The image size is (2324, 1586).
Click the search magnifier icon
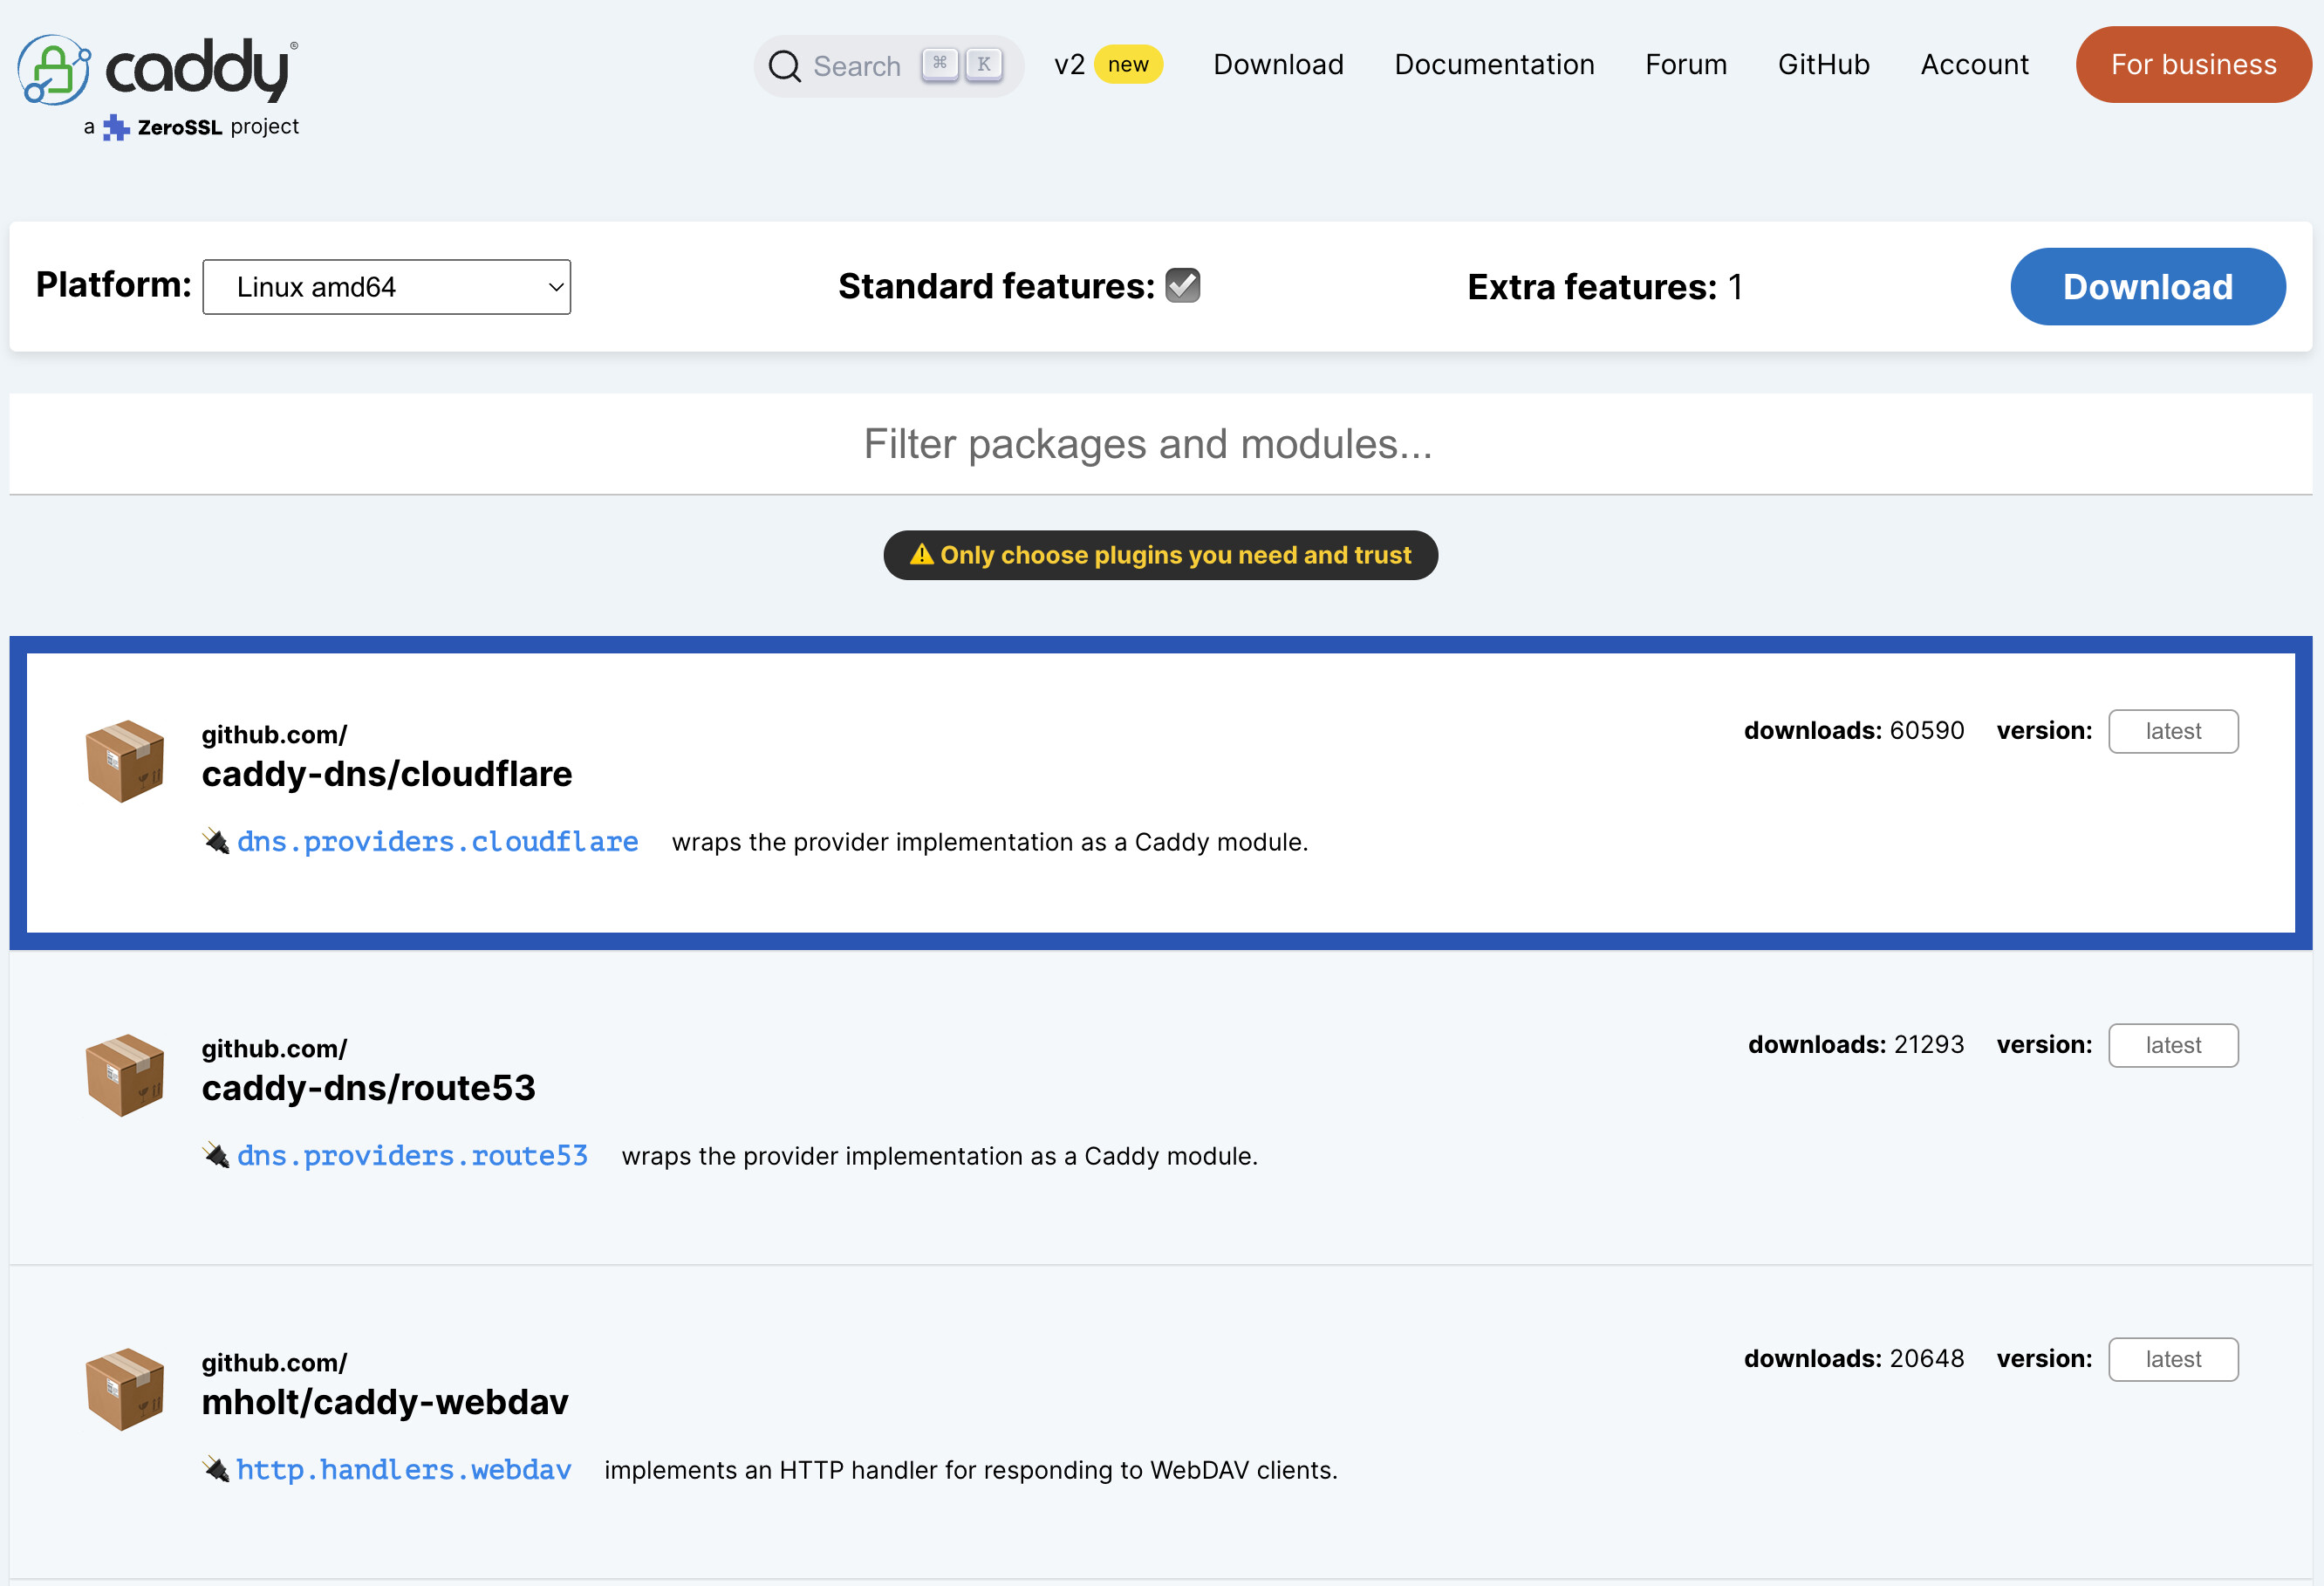coord(784,66)
